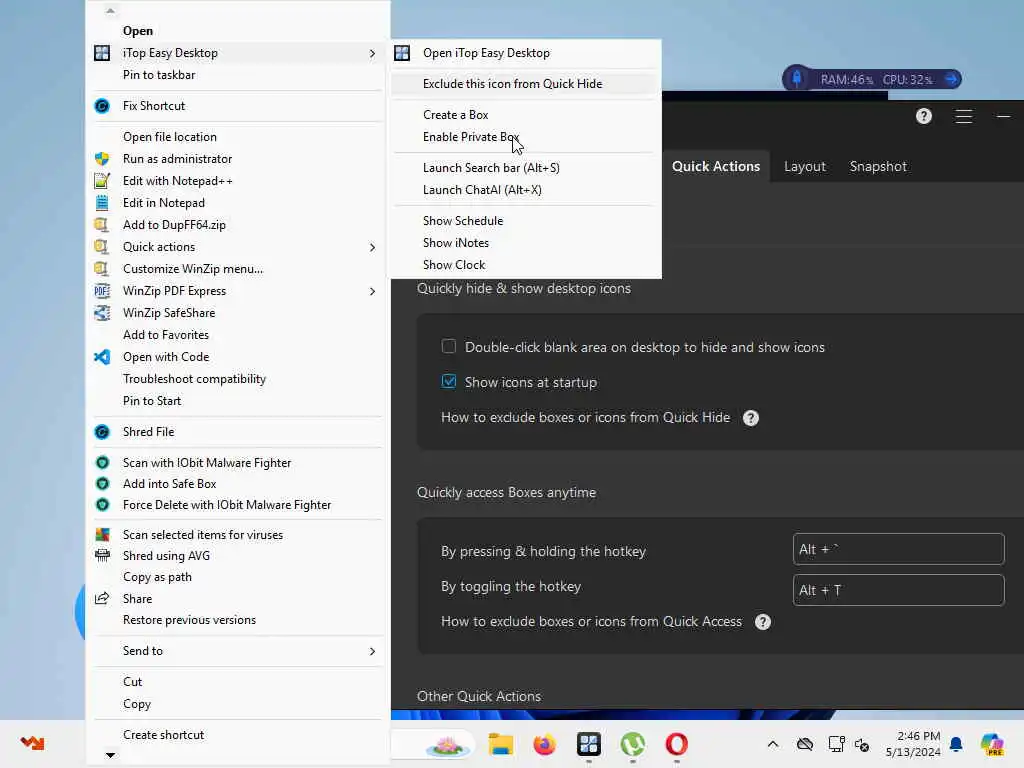Click the WinZip SafeShare icon
Image resolution: width=1024 pixels, height=768 pixels.
click(103, 313)
